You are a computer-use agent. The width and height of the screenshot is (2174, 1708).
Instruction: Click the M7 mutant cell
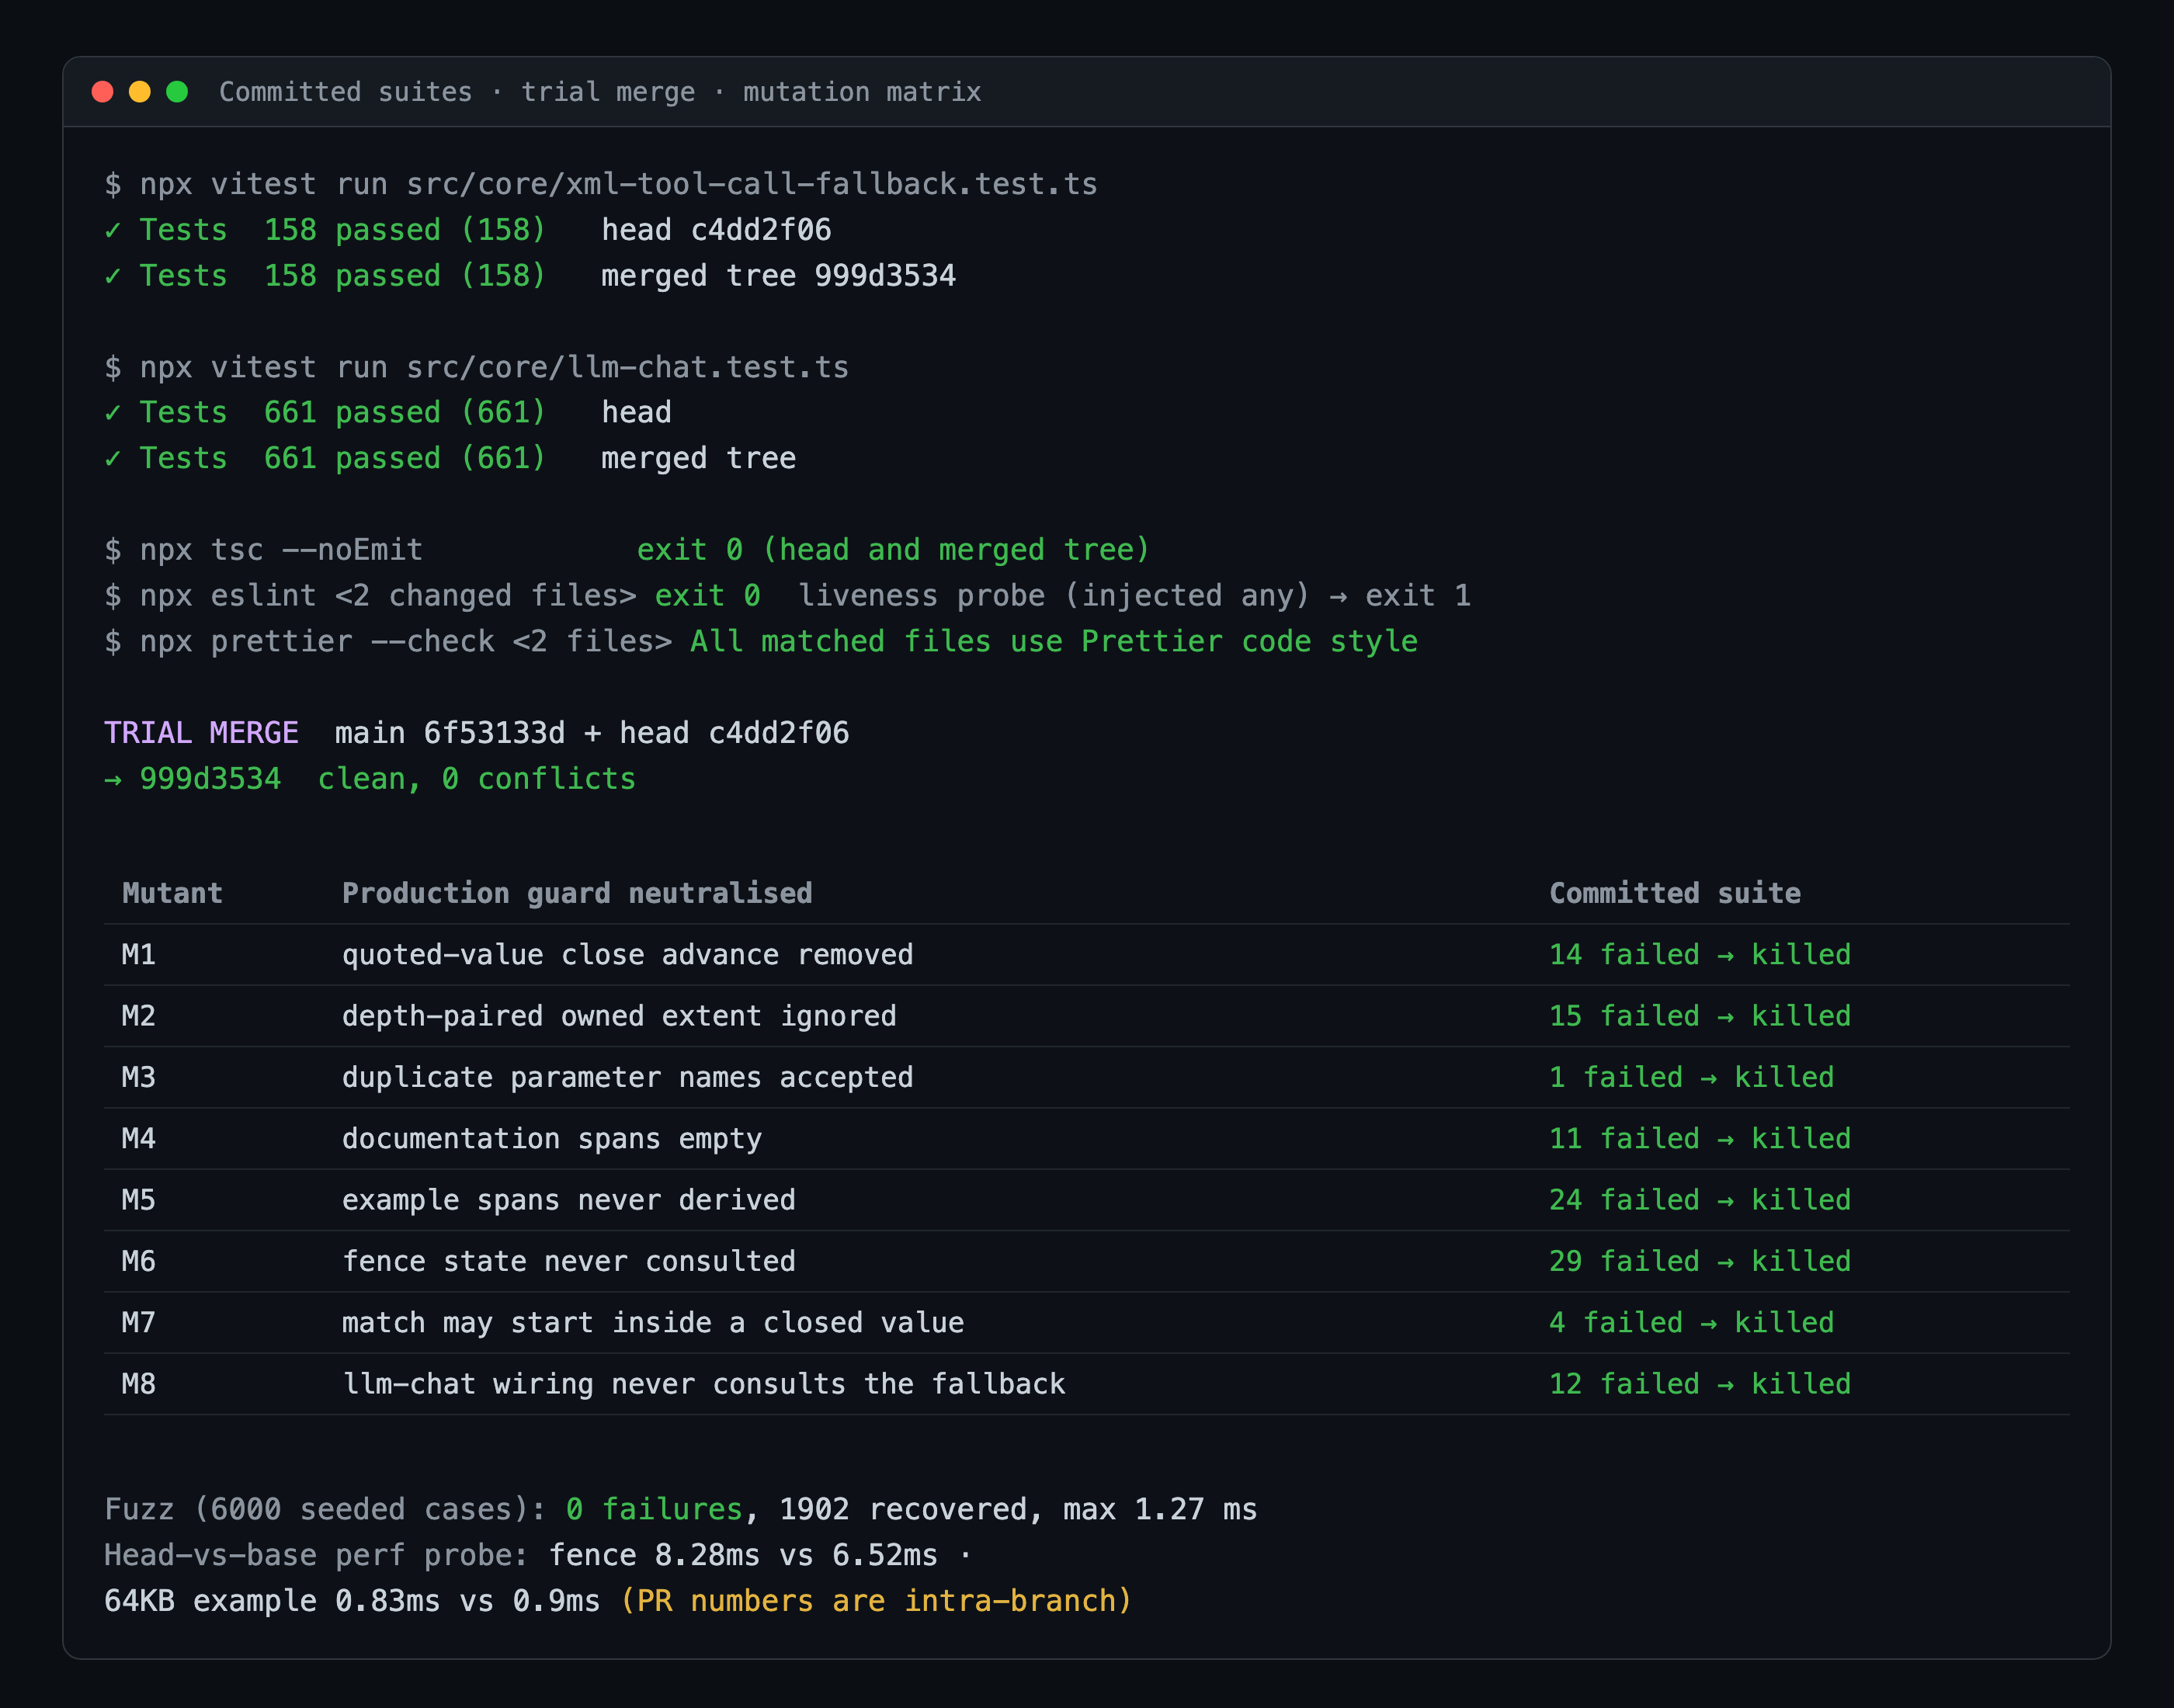pos(139,1323)
